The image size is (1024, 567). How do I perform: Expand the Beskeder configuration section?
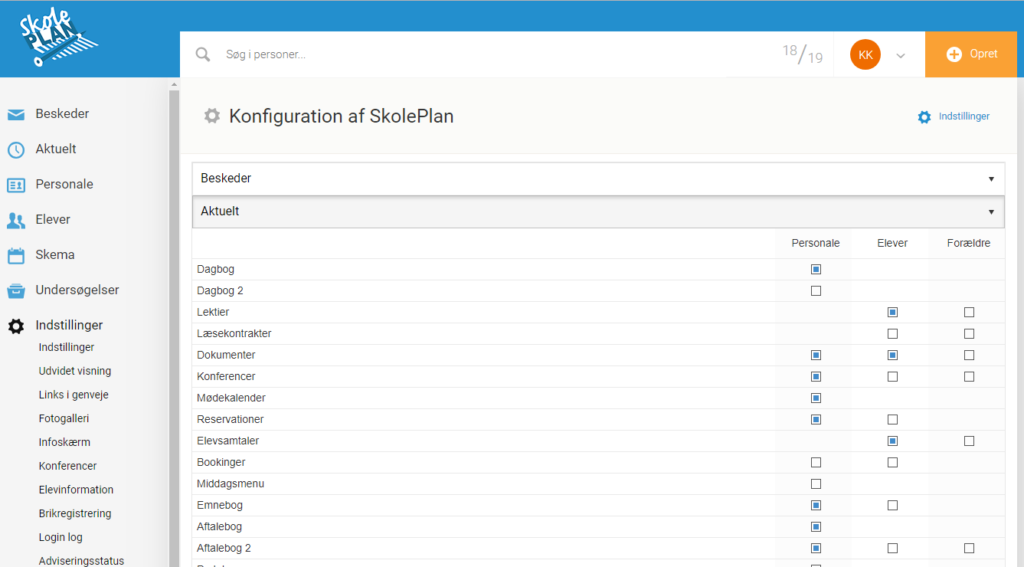(x=598, y=178)
